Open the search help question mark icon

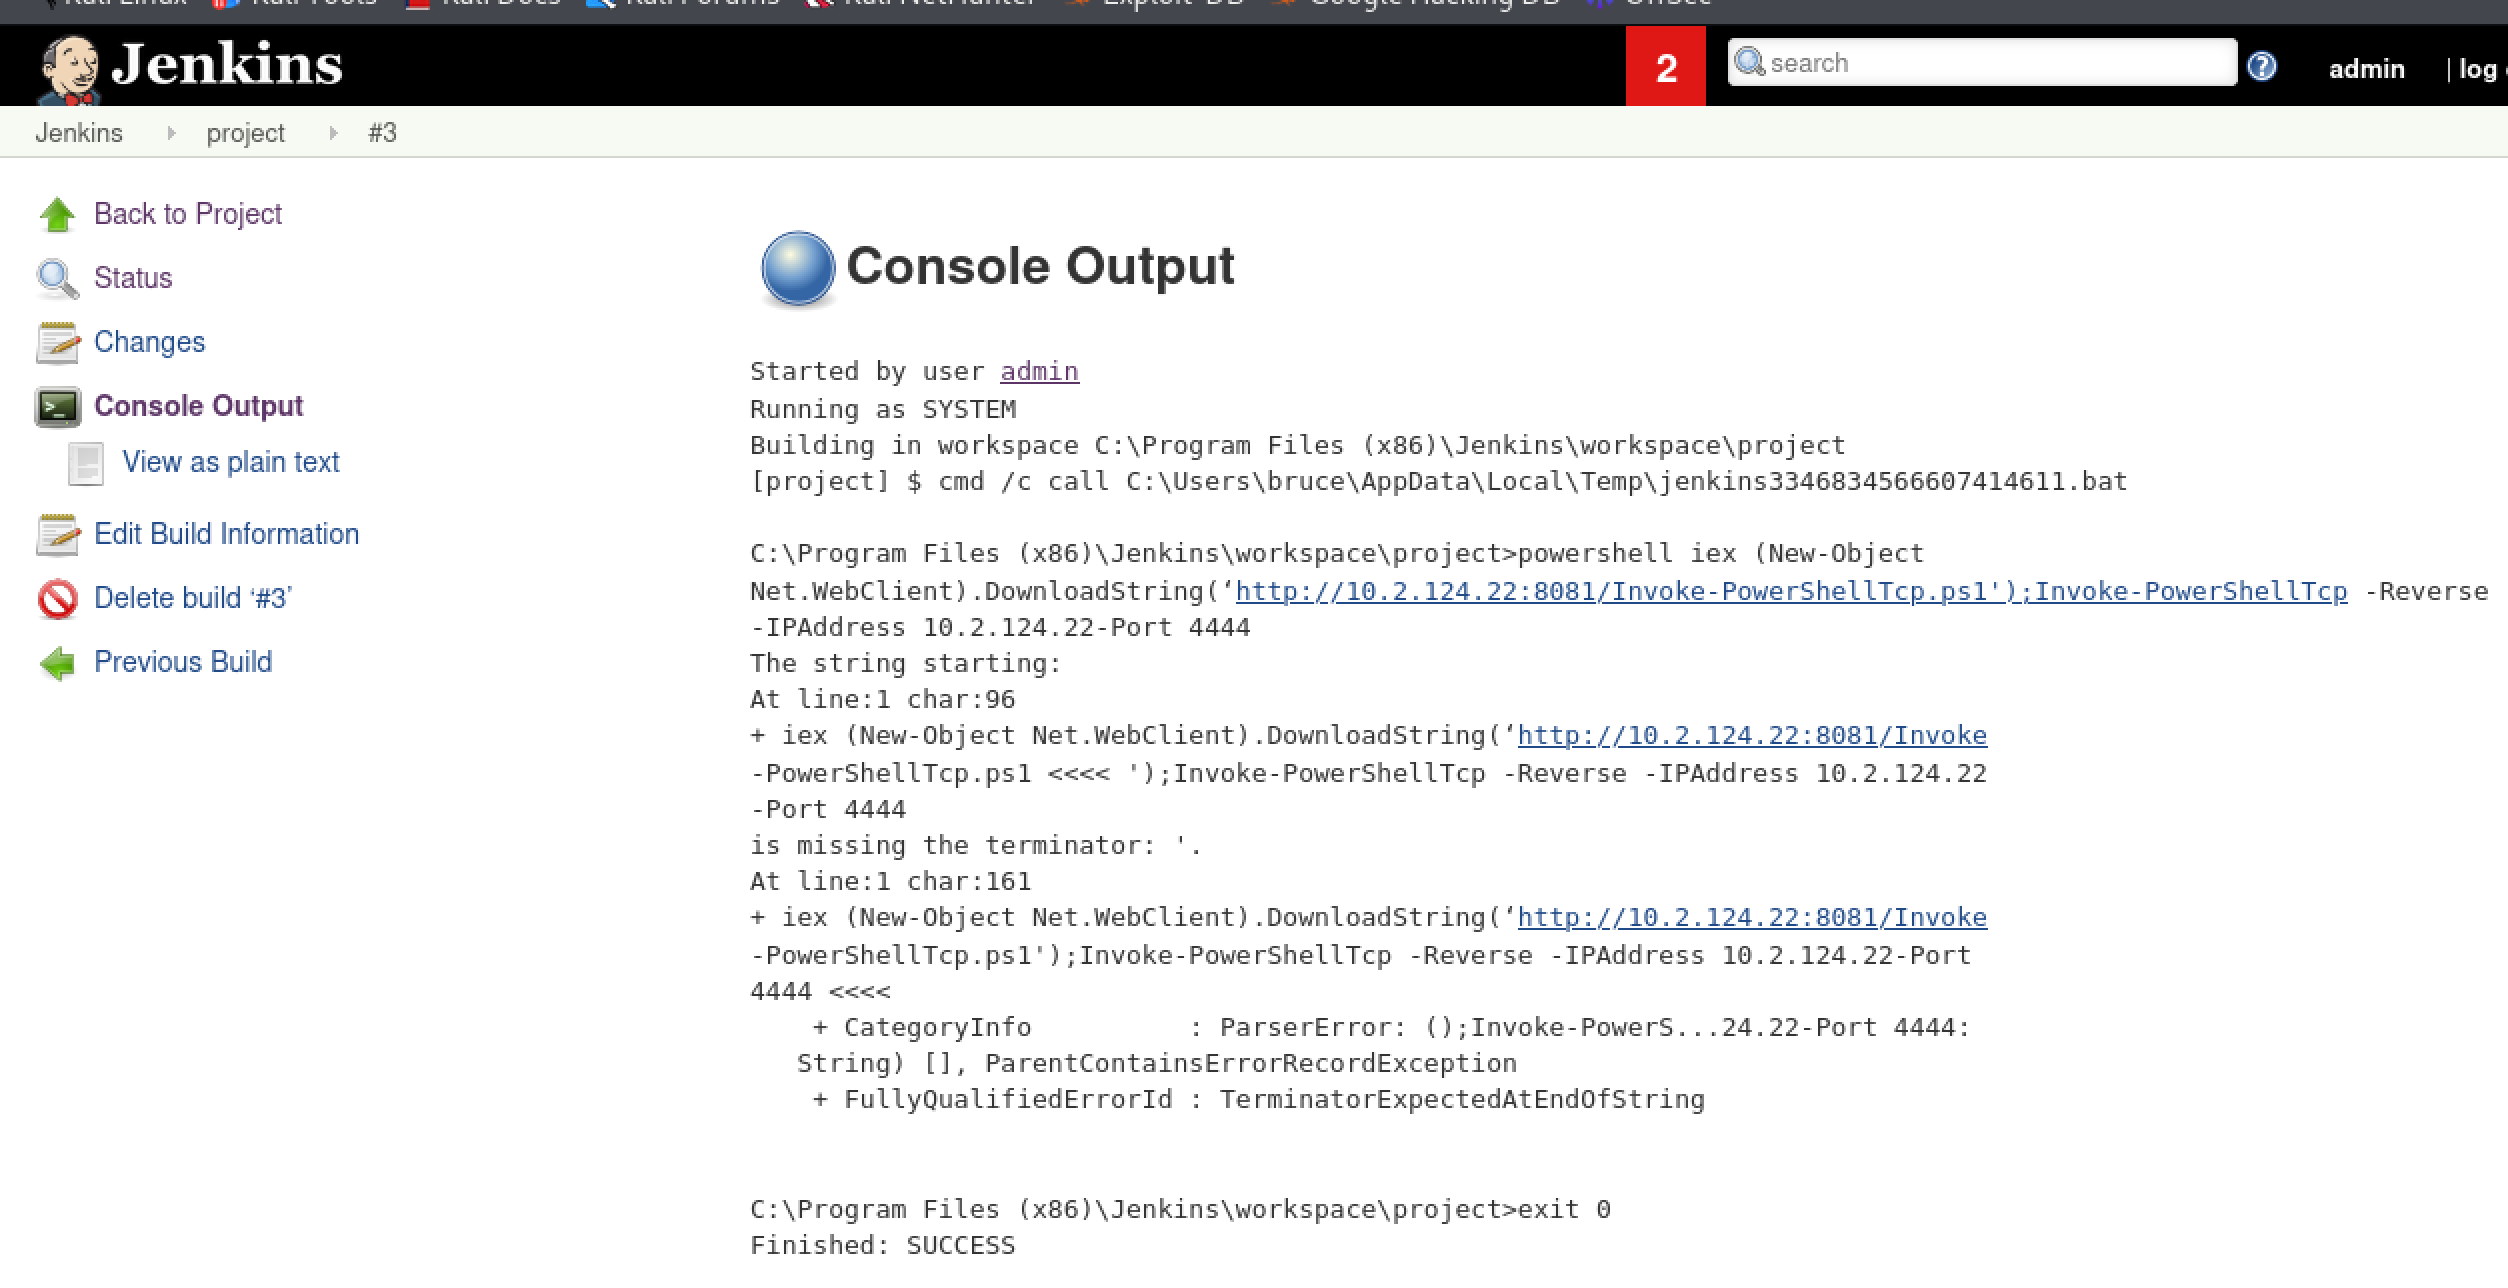[2261, 67]
